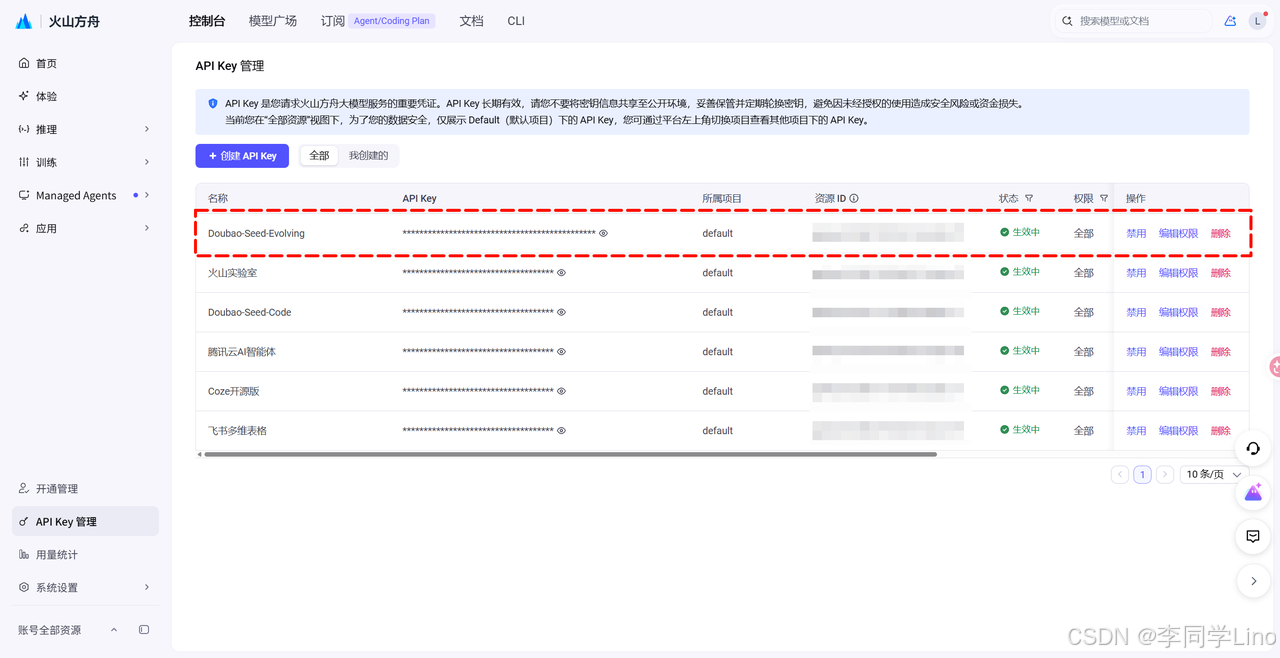Click the 飞书多维表格 name cell
Image resolution: width=1280 pixels, height=658 pixels.
coord(237,431)
